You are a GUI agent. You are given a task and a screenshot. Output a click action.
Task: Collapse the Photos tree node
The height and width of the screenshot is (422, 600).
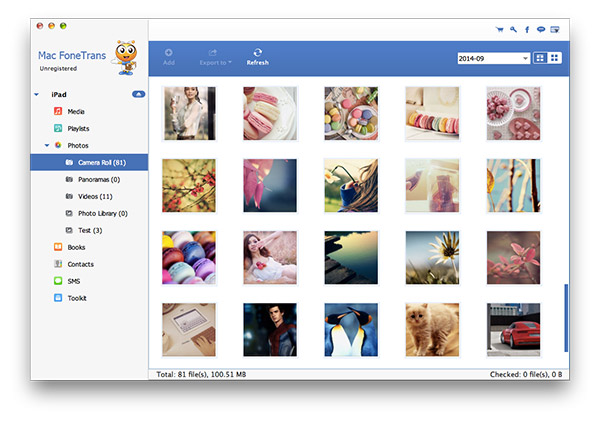coord(46,145)
